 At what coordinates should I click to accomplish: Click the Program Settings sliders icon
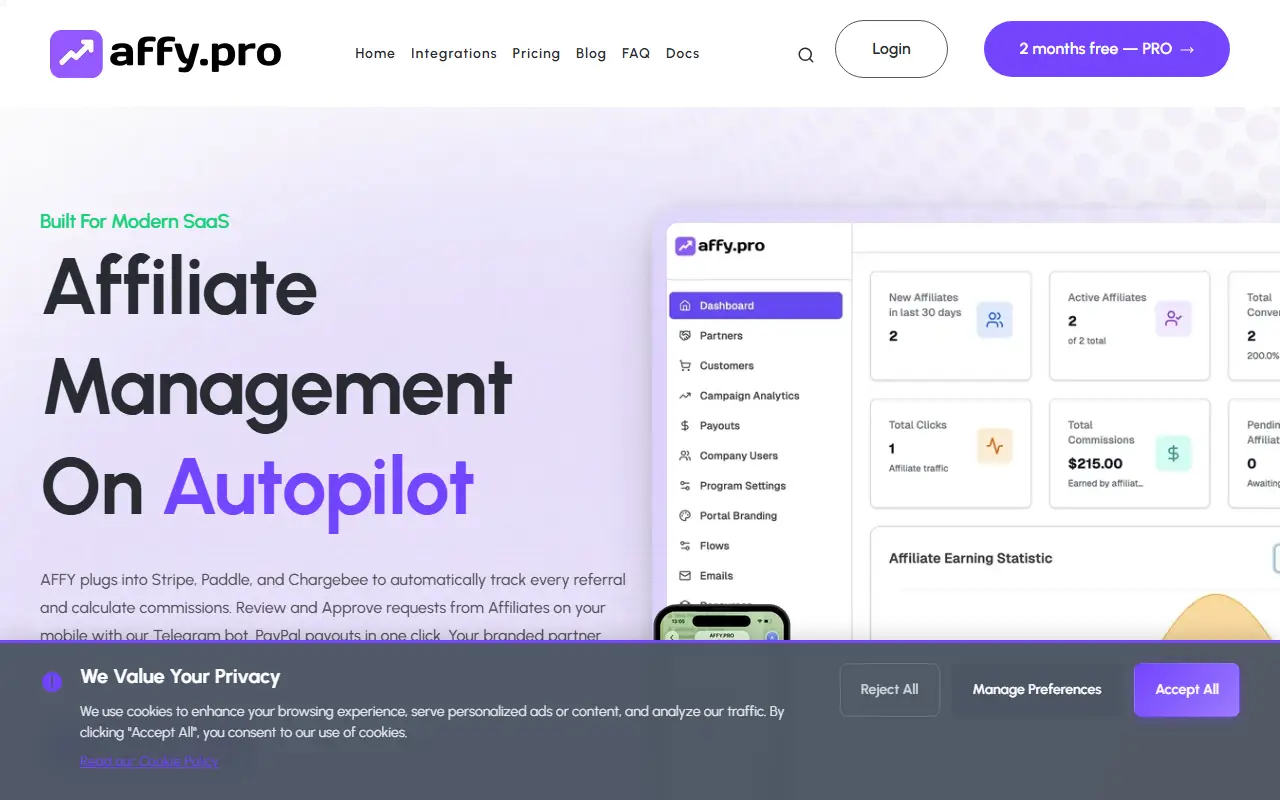pyautogui.click(x=685, y=486)
